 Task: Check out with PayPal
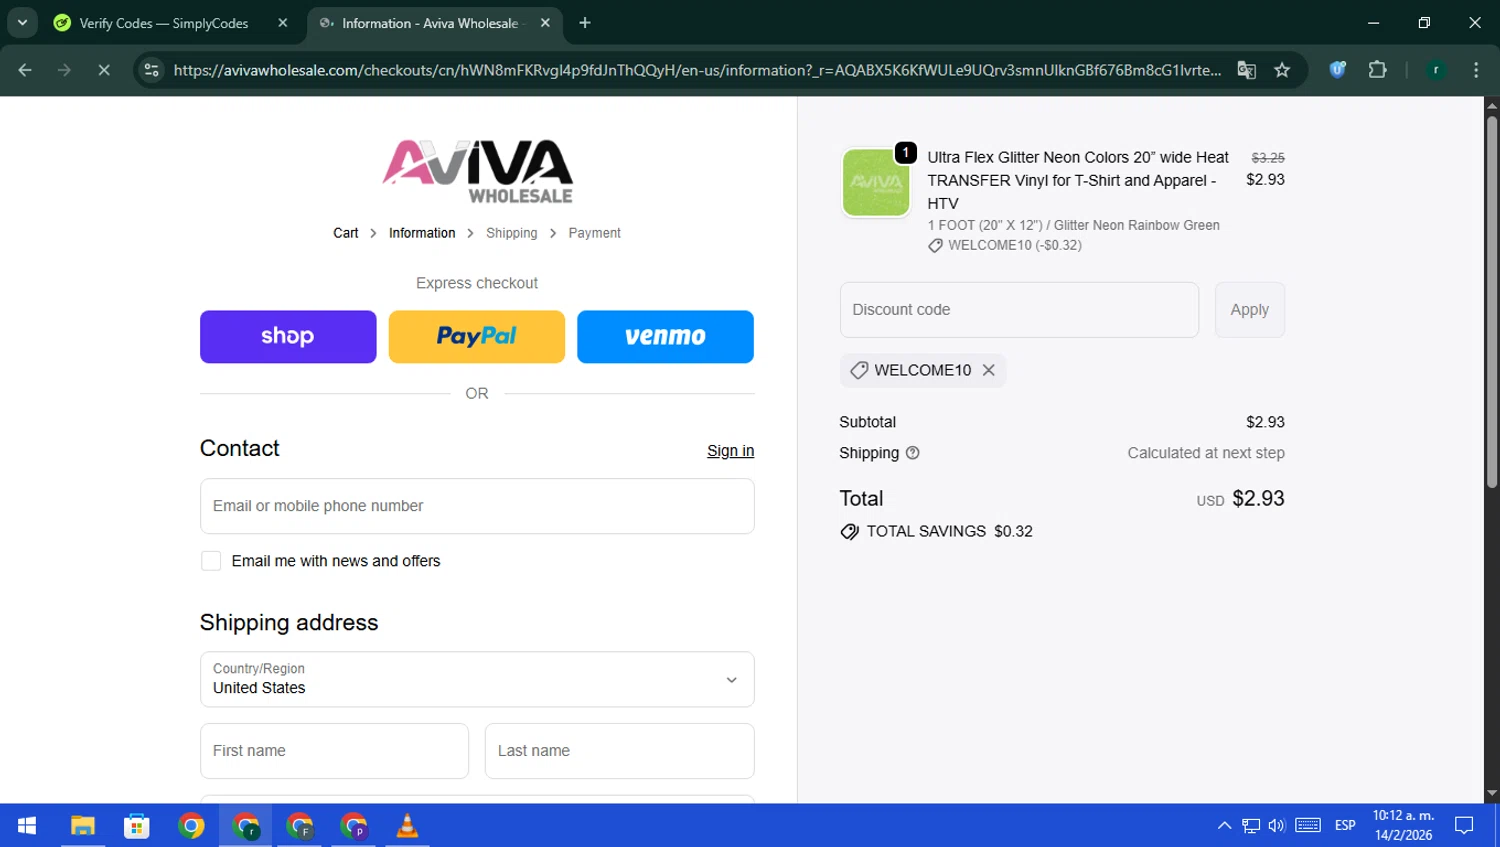point(477,337)
